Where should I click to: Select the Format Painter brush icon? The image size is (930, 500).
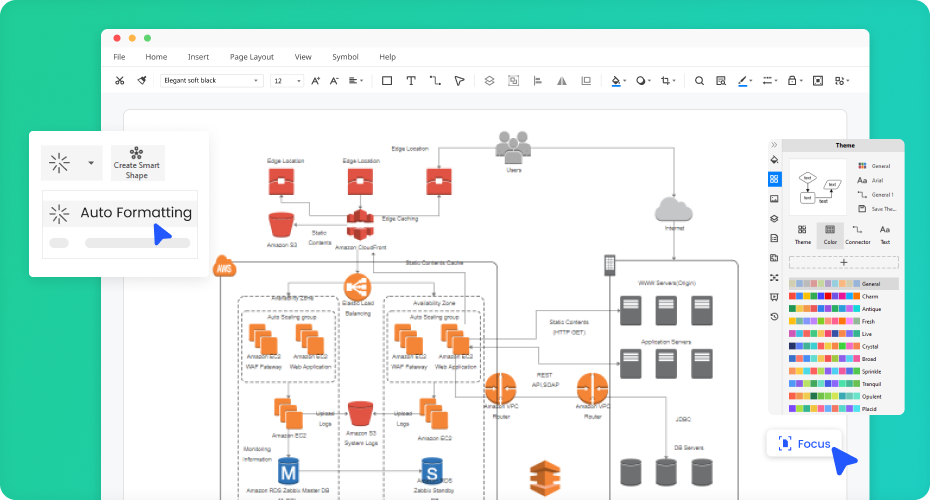click(142, 81)
